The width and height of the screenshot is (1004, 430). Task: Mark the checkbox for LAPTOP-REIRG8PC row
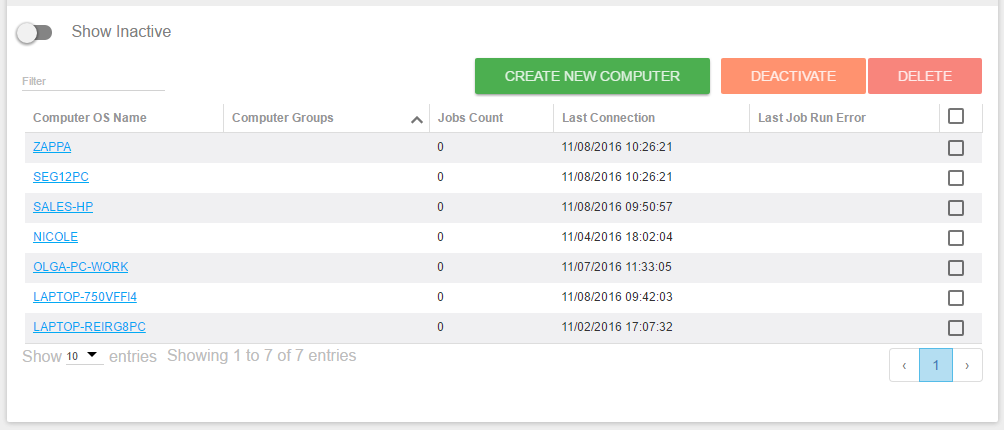pos(955,328)
